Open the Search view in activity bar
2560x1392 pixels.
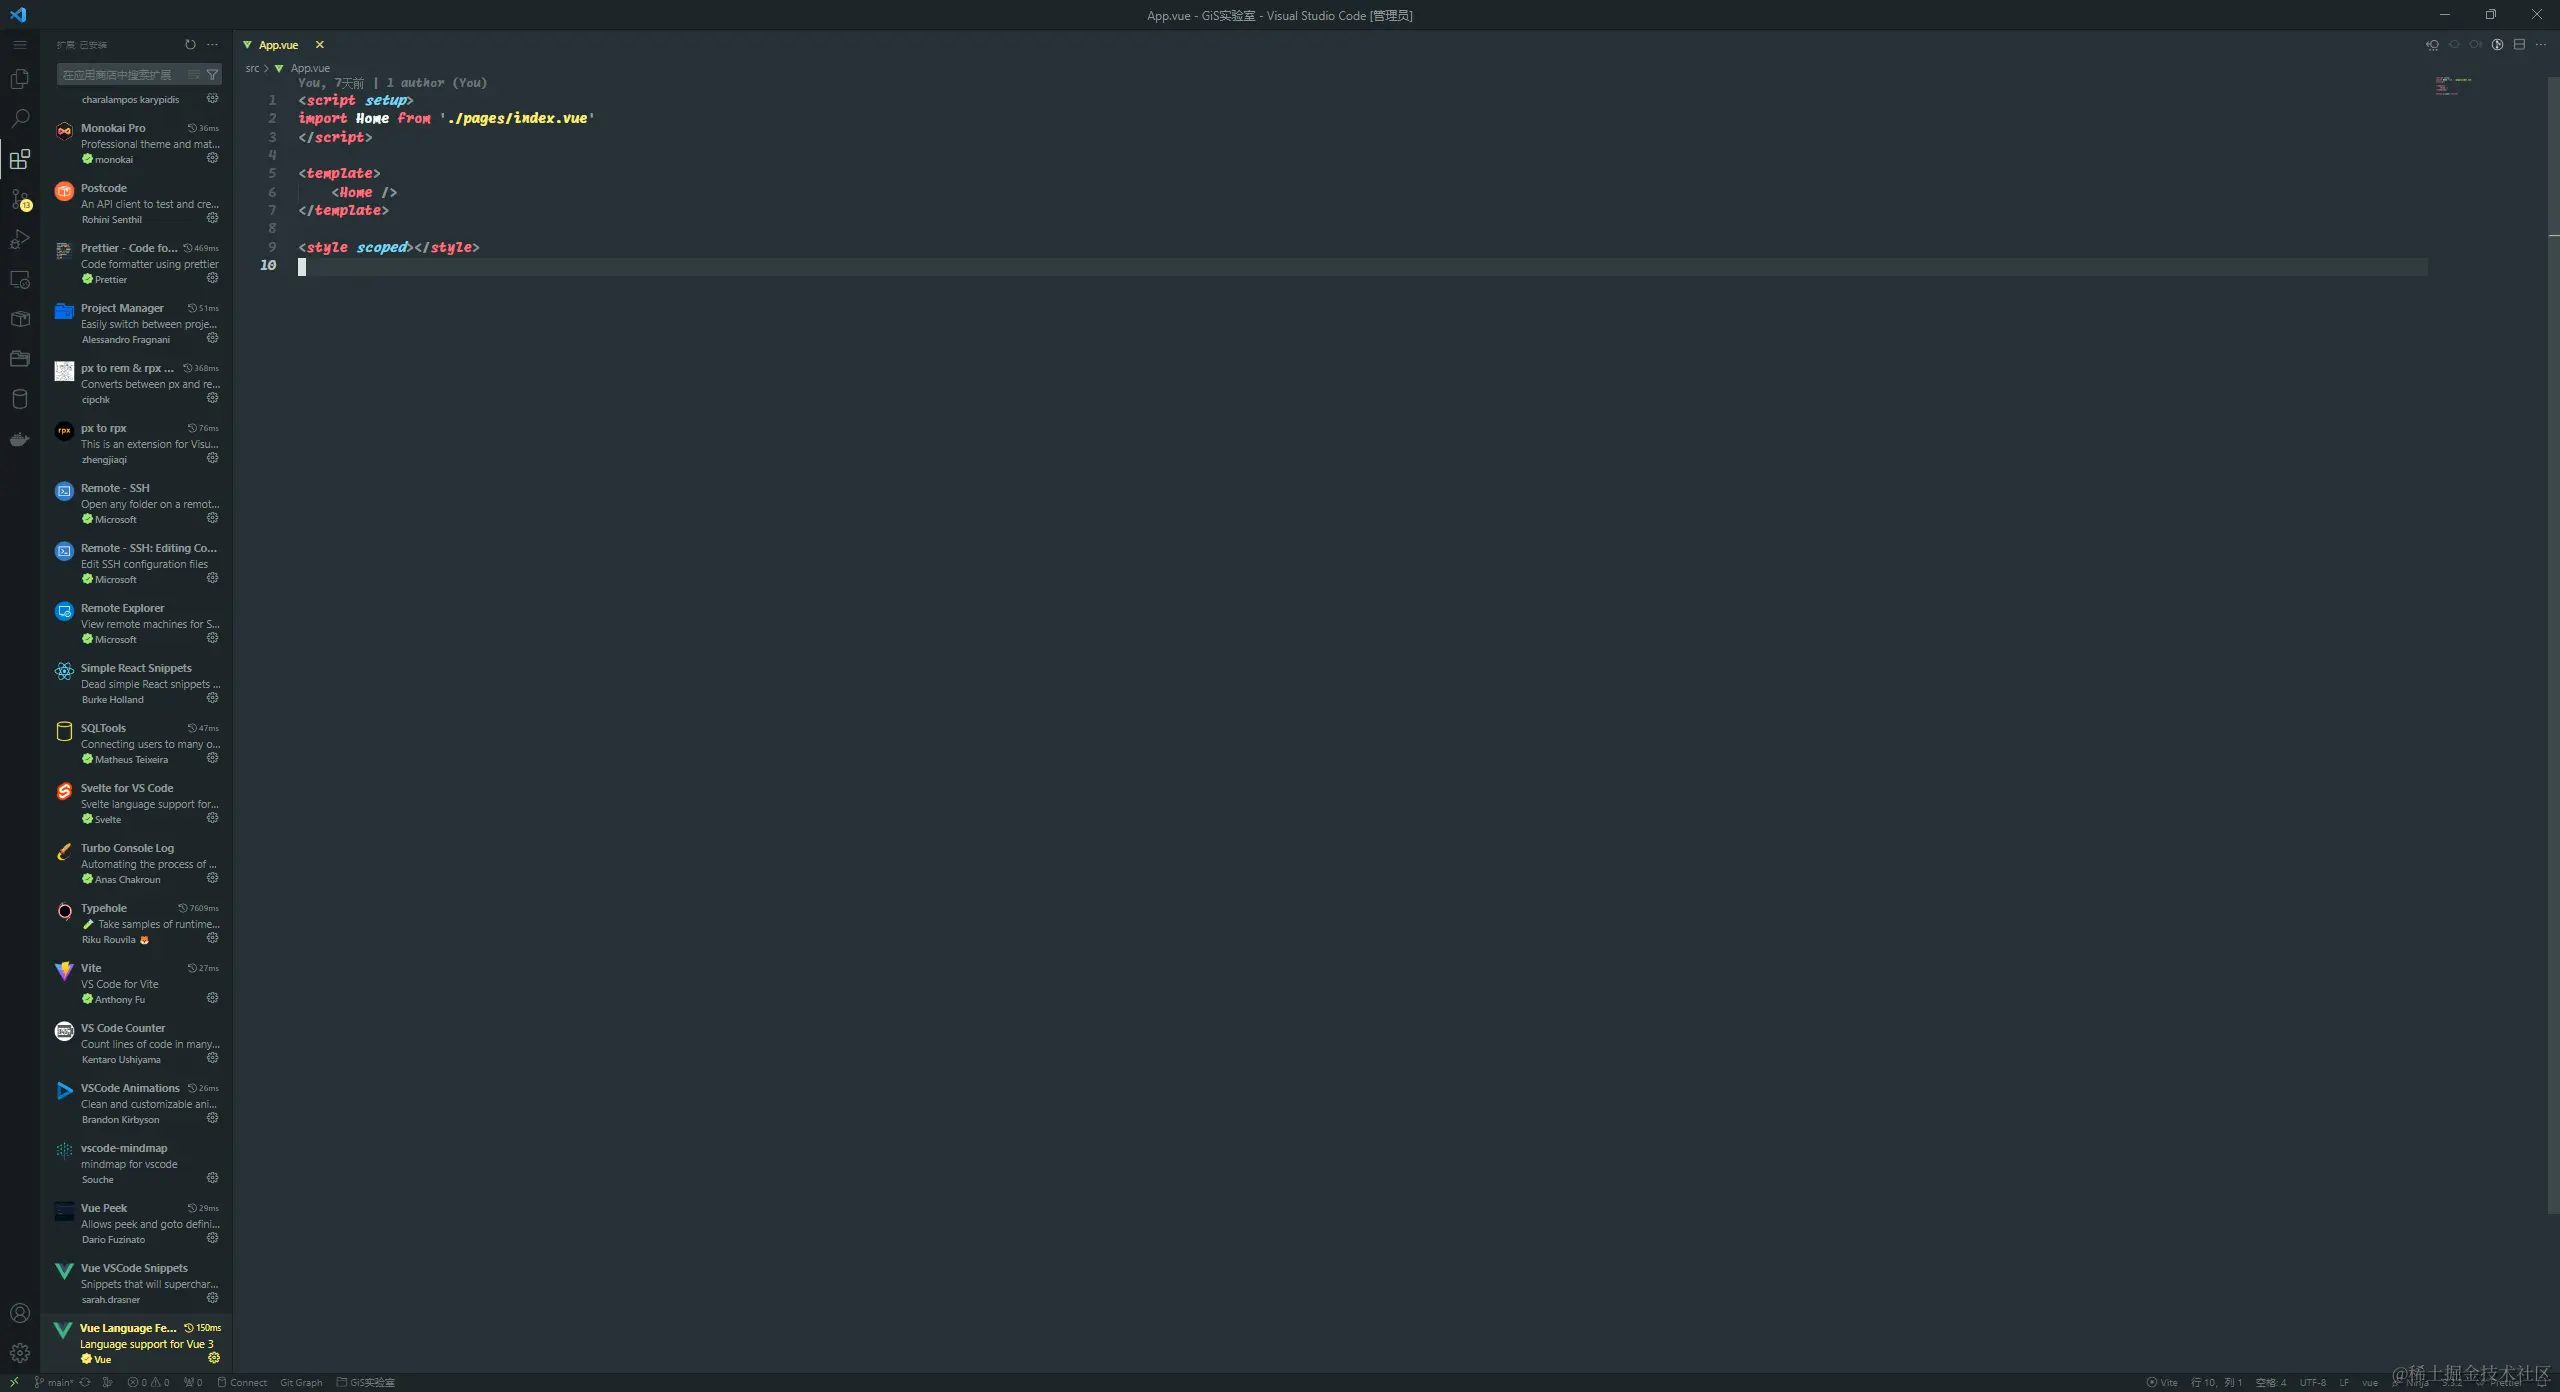point(19,119)
